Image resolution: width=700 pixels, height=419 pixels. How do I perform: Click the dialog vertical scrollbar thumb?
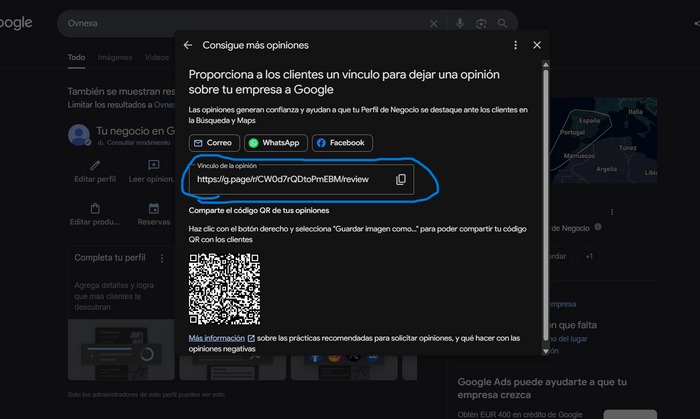(546, 205)
